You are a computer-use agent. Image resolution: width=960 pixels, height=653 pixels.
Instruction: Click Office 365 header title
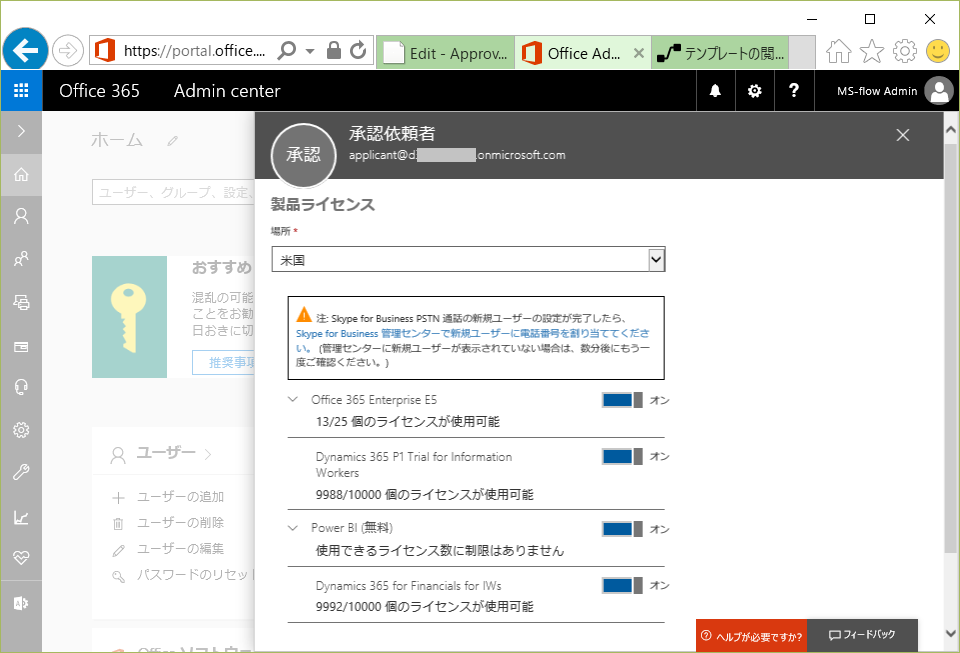(99, 91)
